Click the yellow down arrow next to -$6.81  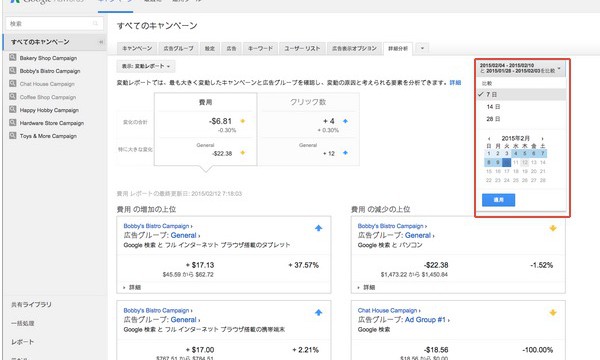(242, 121)
